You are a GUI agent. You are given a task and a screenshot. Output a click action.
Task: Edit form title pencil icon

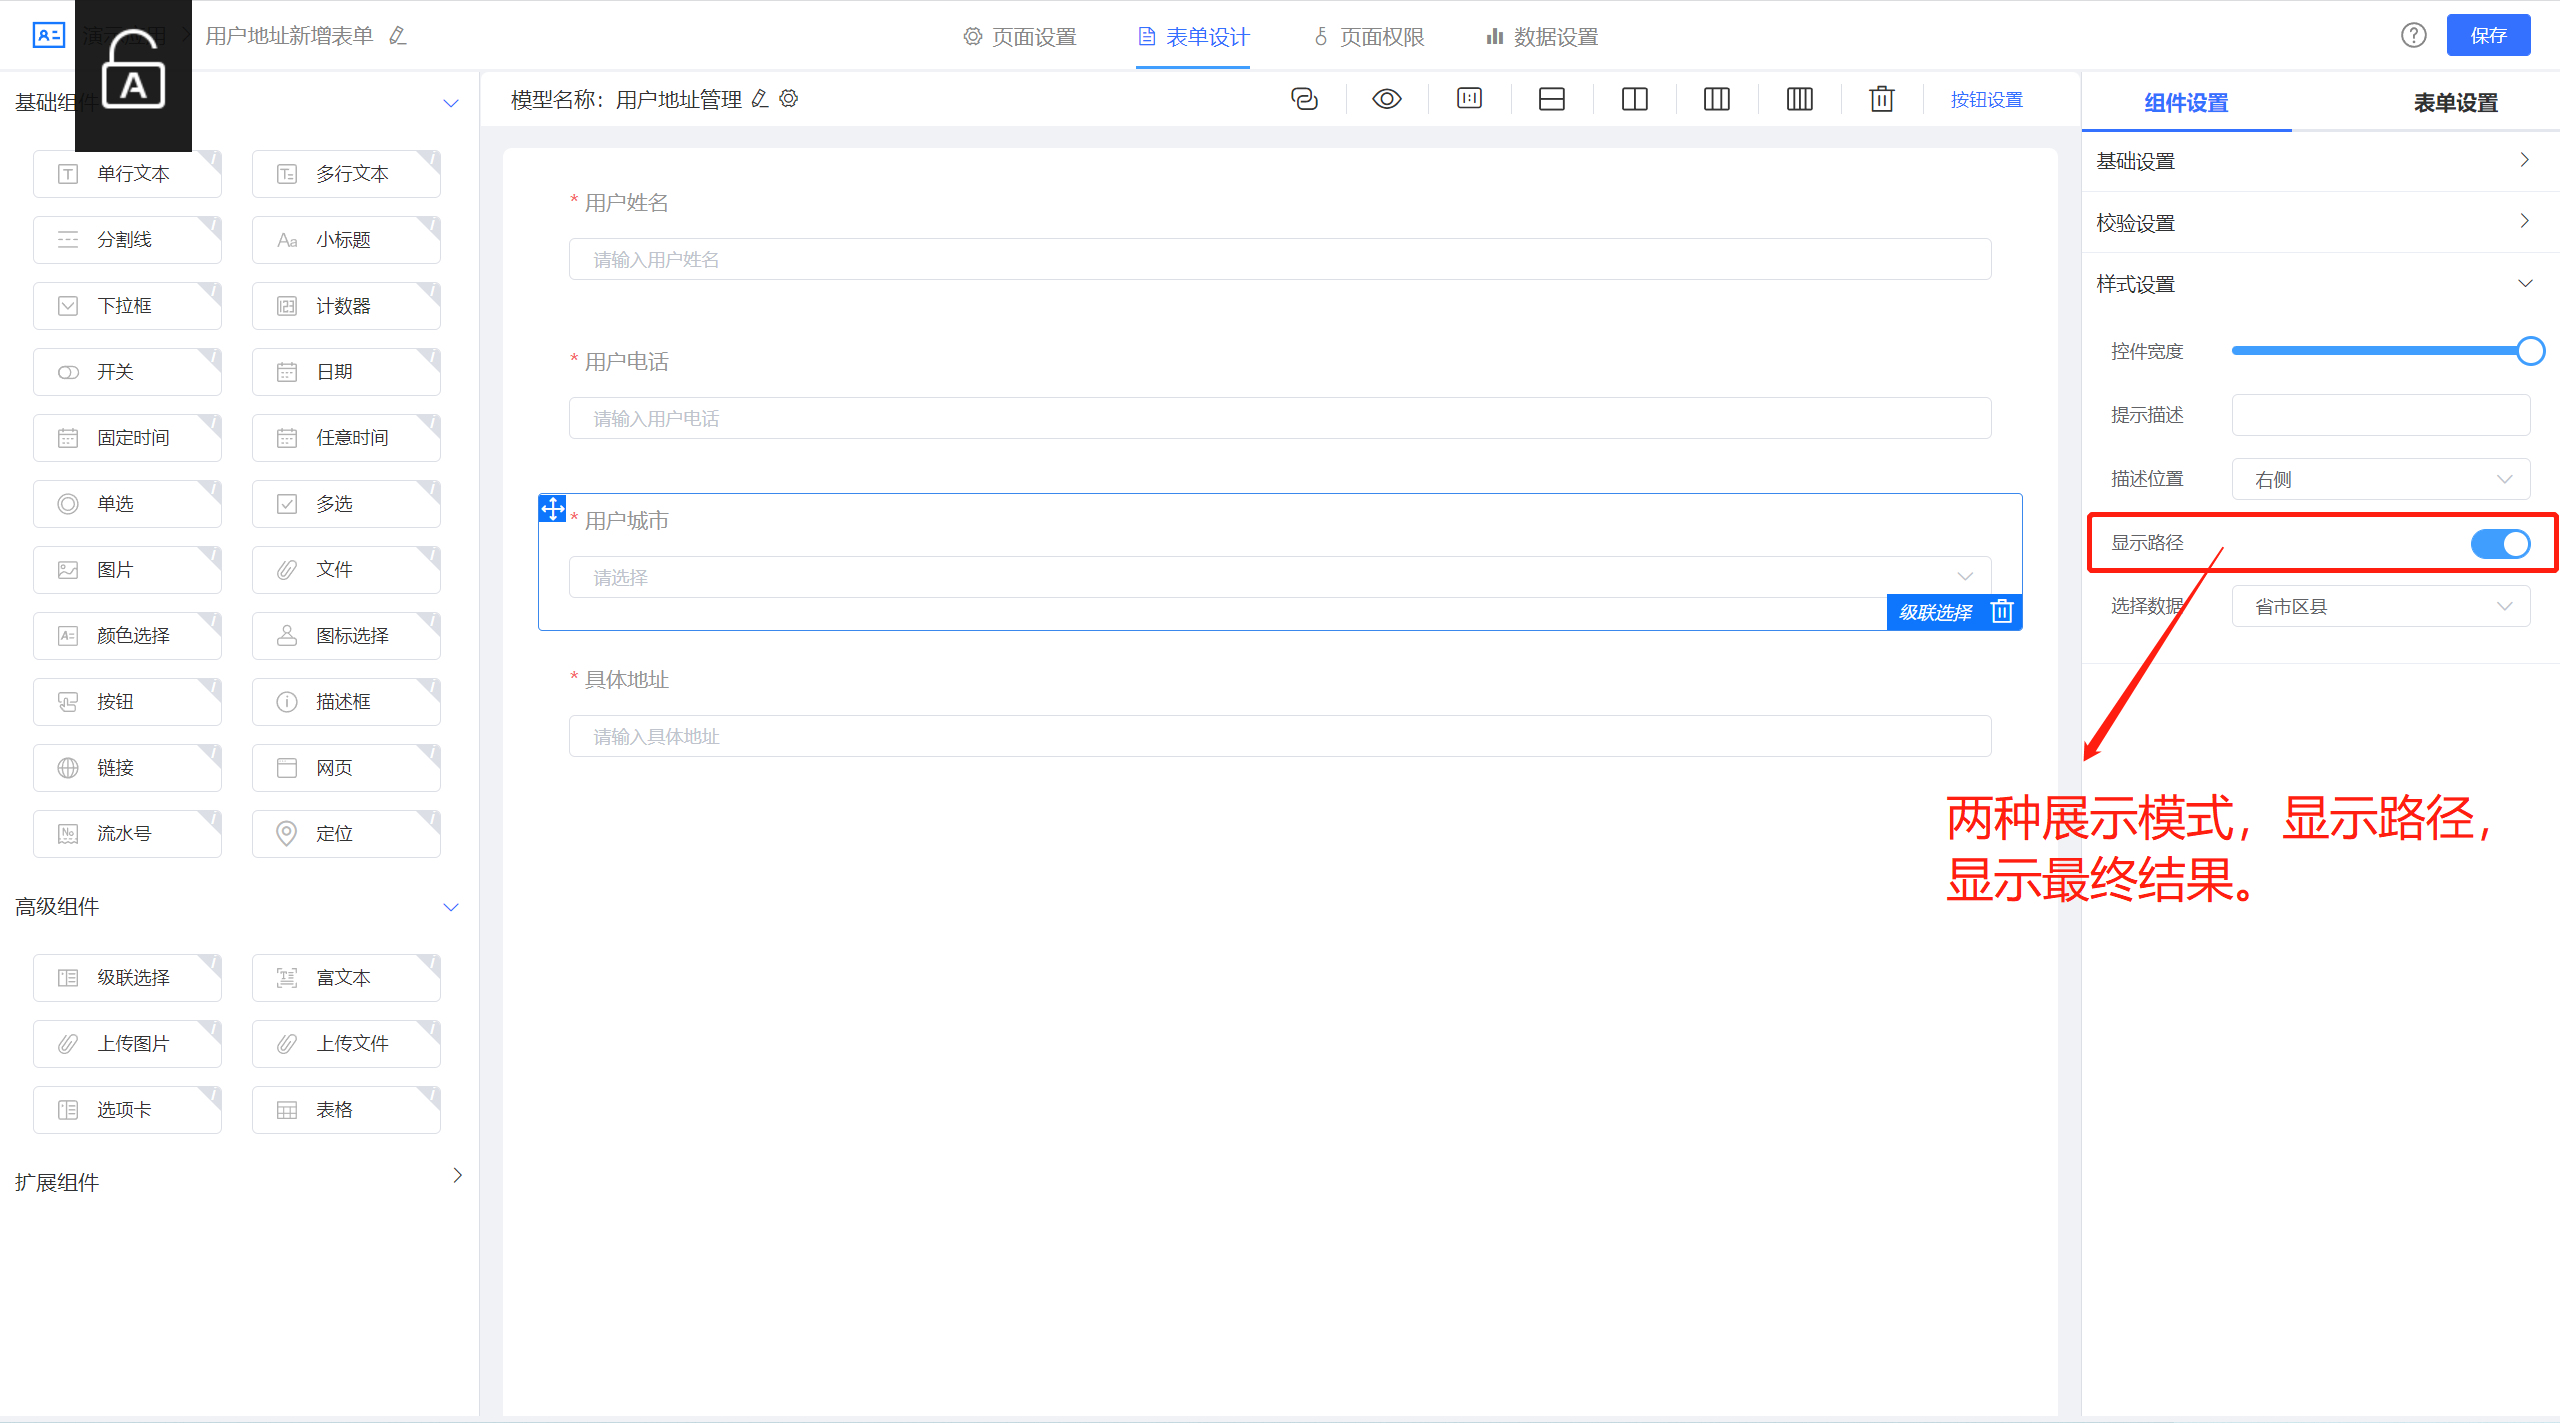pyautogui.click(x=398, y=36)
